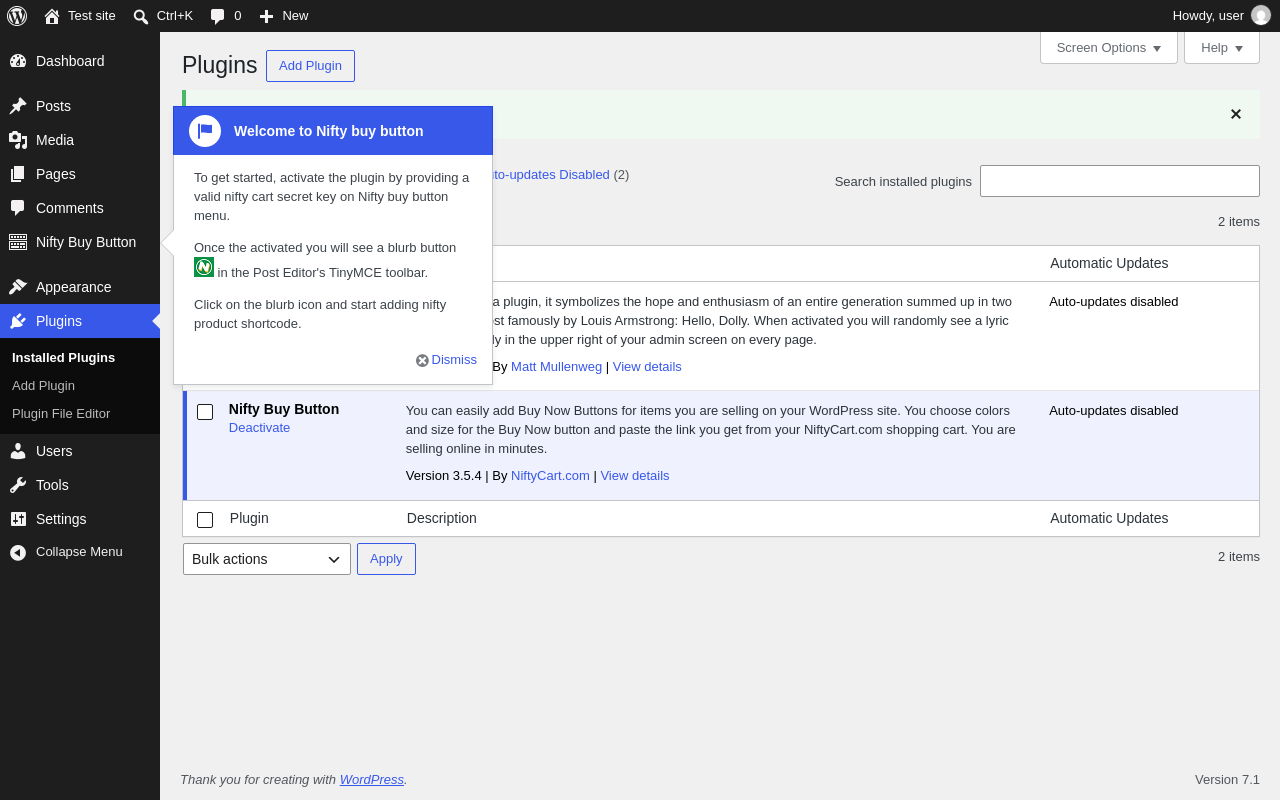This screenshot has width=1280, height=800.
Task: Click the green Nifty blurb icon
Action: [x=204, y=267]
